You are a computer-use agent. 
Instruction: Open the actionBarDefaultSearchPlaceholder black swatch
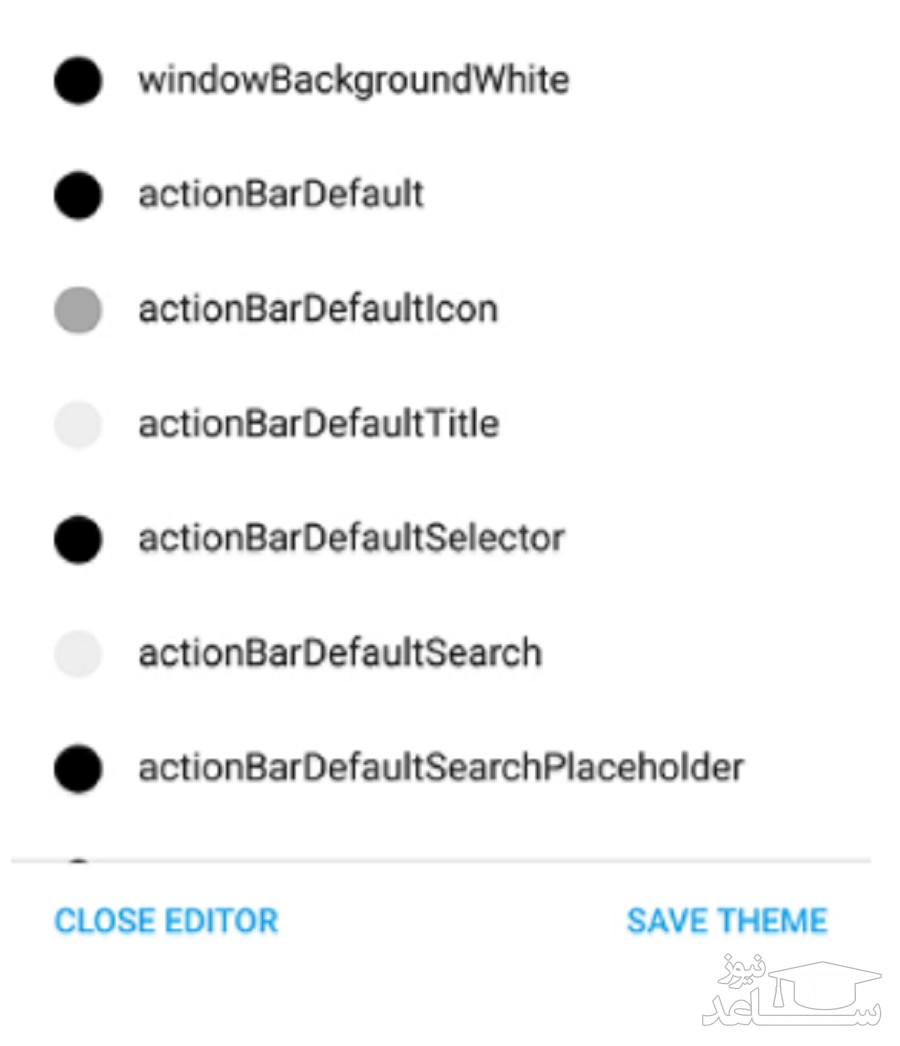[78, 769]
